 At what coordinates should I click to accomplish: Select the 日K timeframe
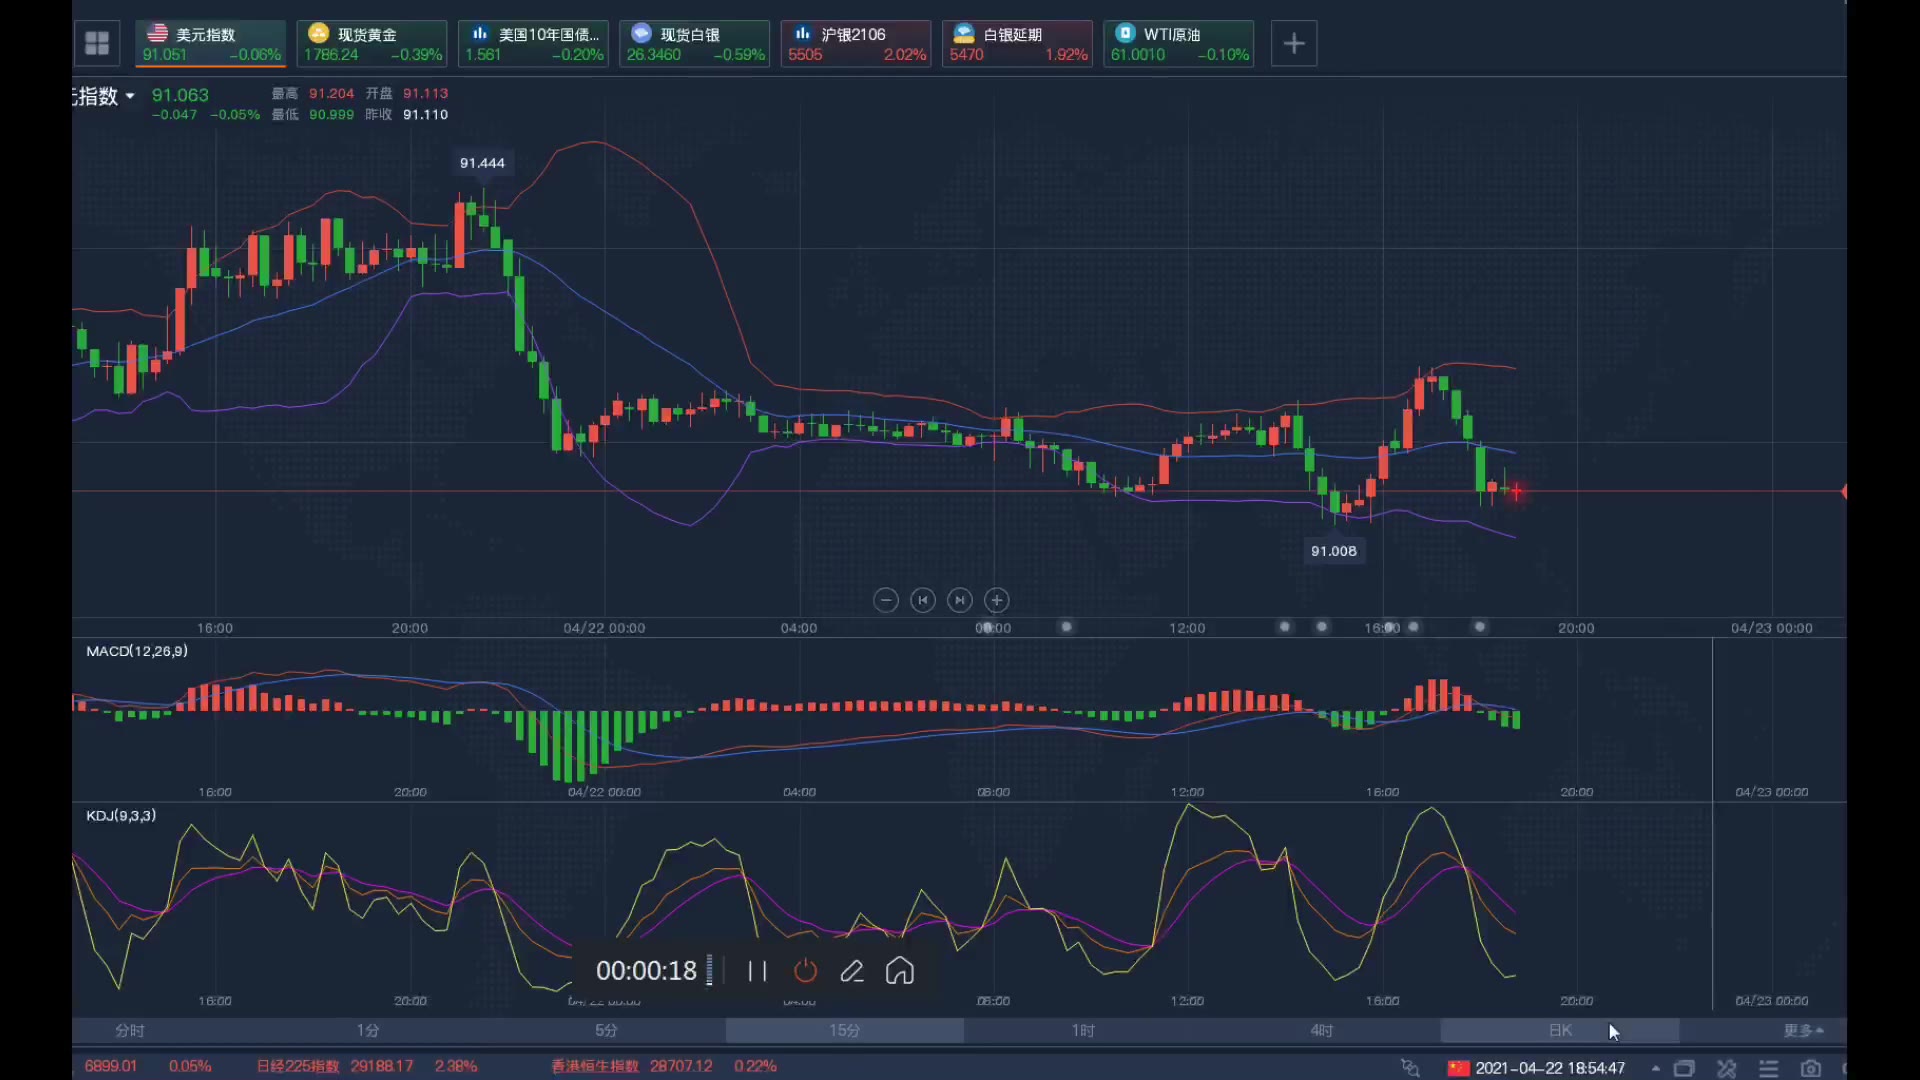[x=1559, y=1030]
